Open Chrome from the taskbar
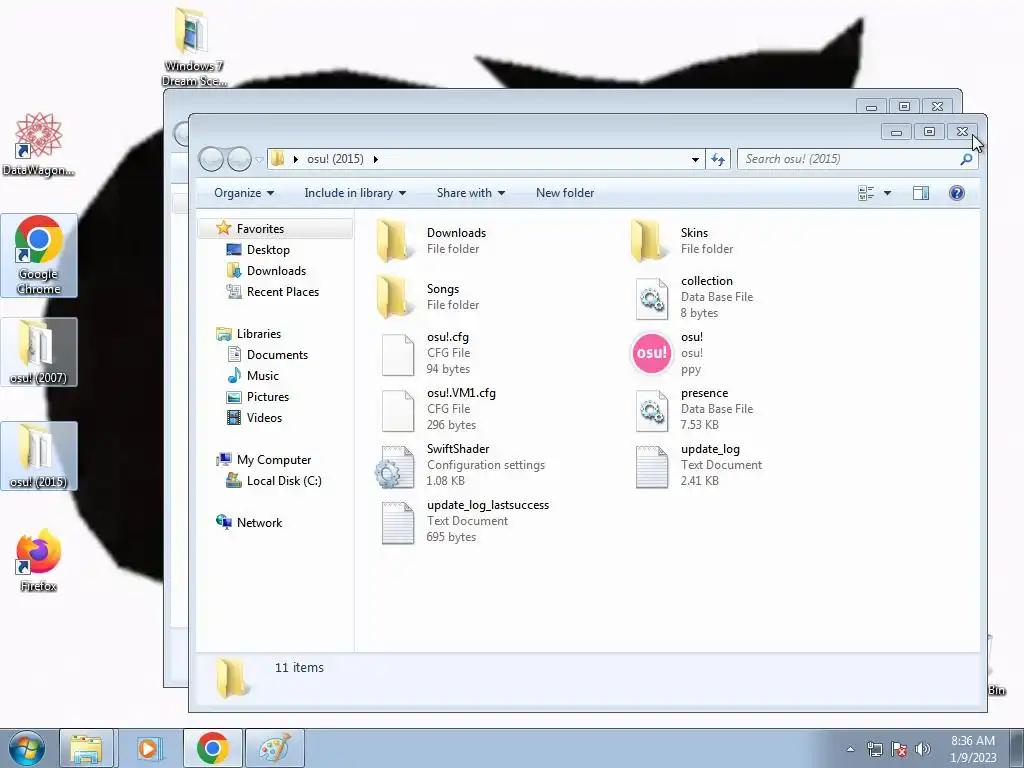Image resolution: width=1024 pixels, height=768 pixels. (212, 748)
